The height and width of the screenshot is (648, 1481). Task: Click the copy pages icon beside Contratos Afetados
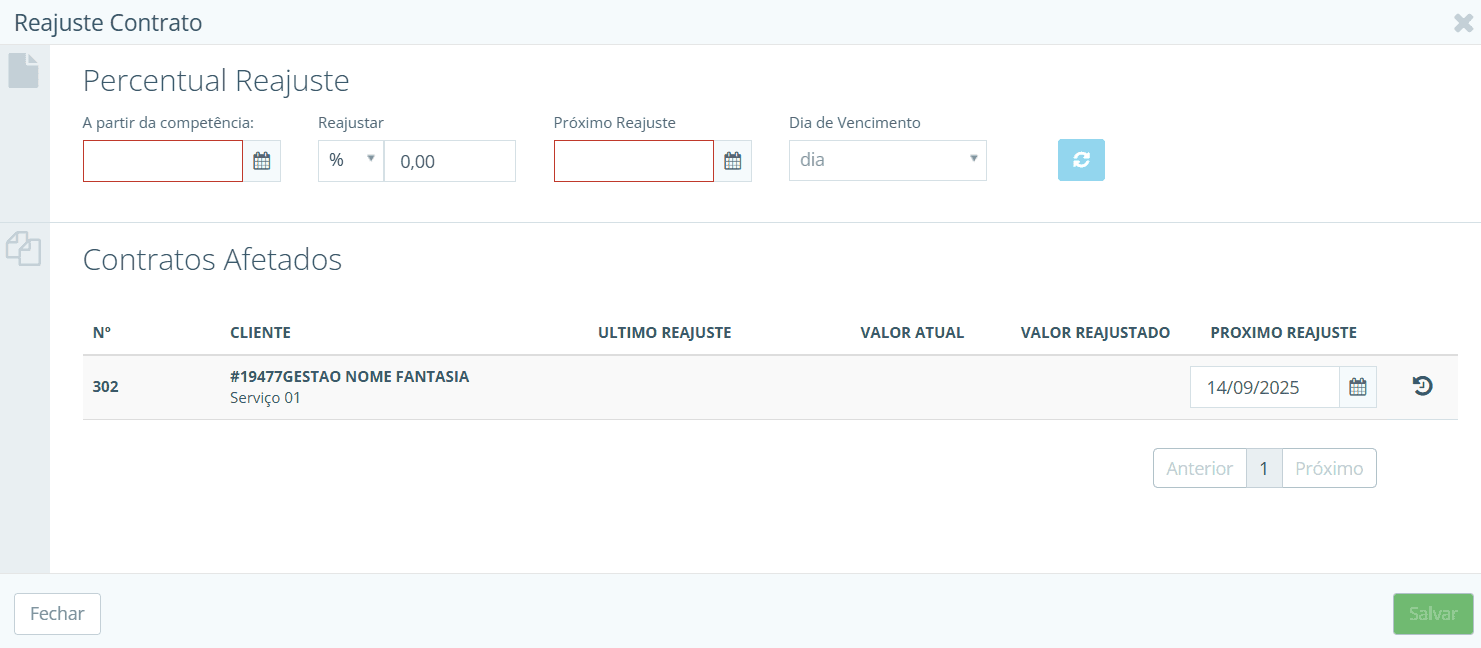tap(24, 248)
